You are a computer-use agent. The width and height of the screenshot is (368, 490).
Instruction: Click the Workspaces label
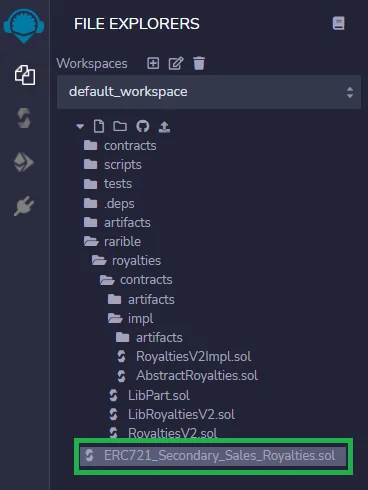click(92, 64)
